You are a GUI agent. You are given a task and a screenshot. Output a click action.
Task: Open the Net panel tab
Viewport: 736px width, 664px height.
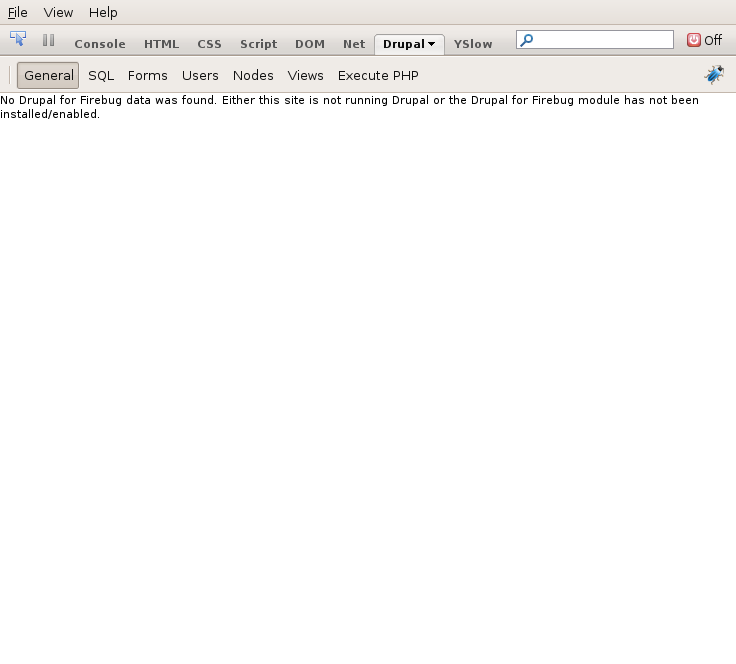[354, 44]
